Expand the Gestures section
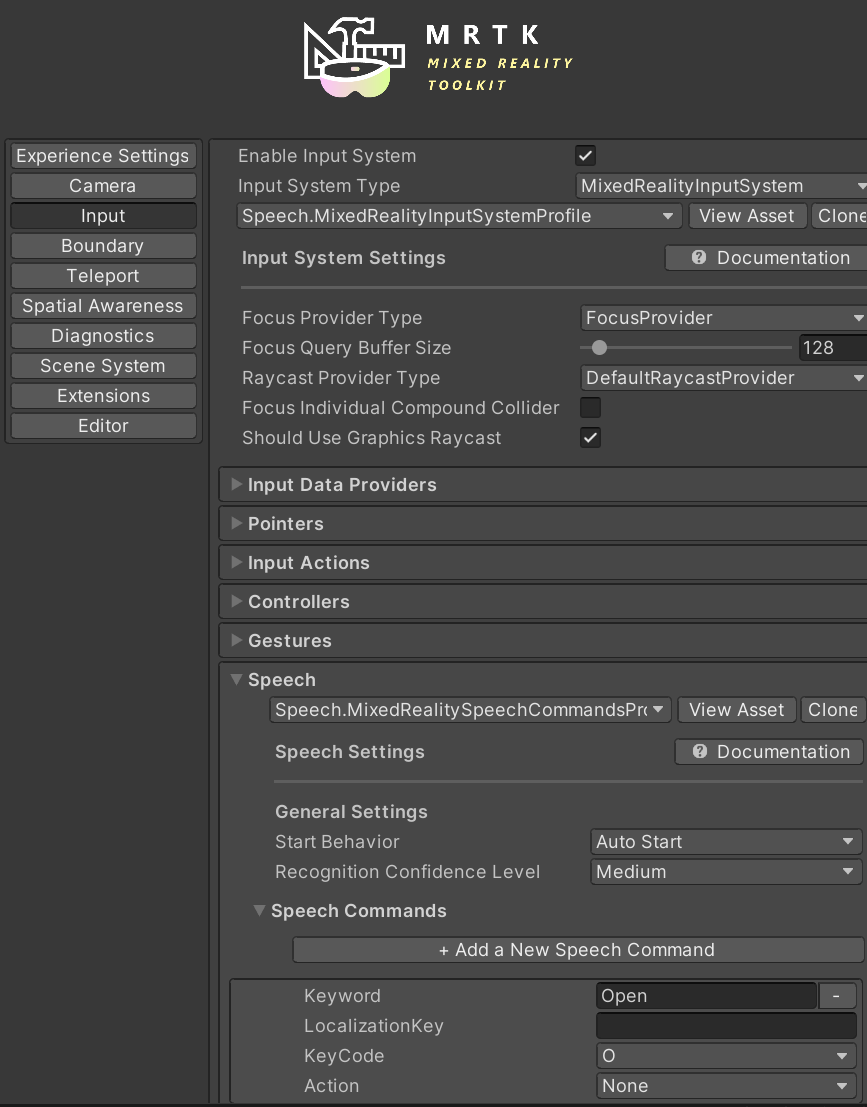The height and width of the screenshot is (1107, 867). click(236, 640)
